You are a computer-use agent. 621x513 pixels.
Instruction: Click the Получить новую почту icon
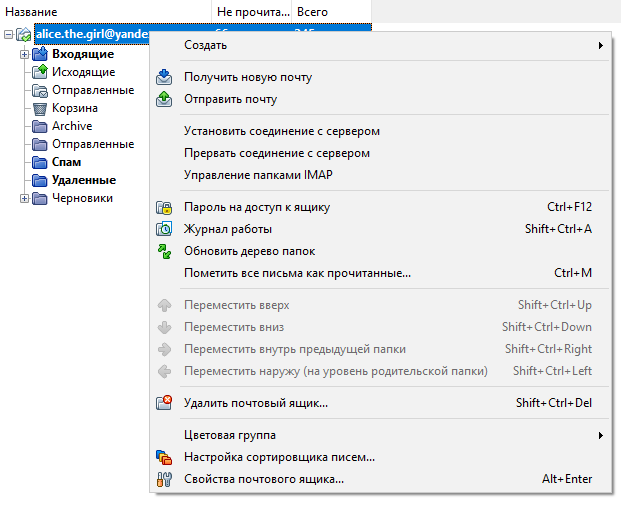tap(165, 78)
